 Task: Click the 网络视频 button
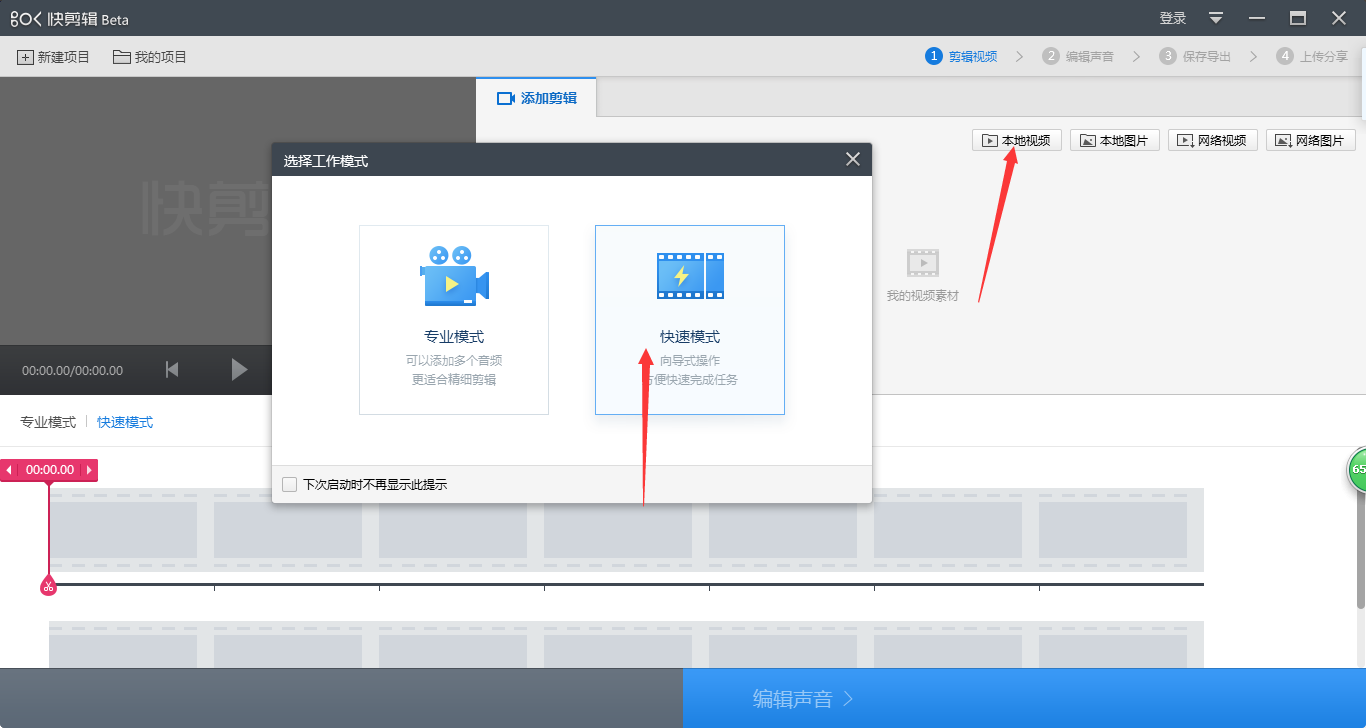point(1213,140)
